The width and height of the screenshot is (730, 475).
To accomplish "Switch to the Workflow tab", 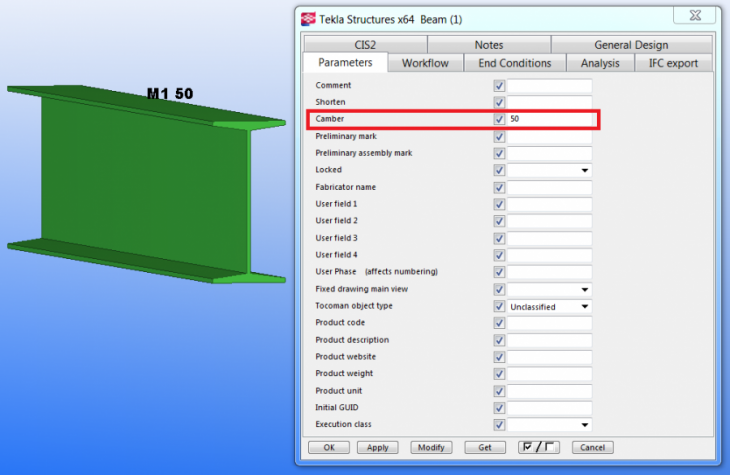I will 425,63.
